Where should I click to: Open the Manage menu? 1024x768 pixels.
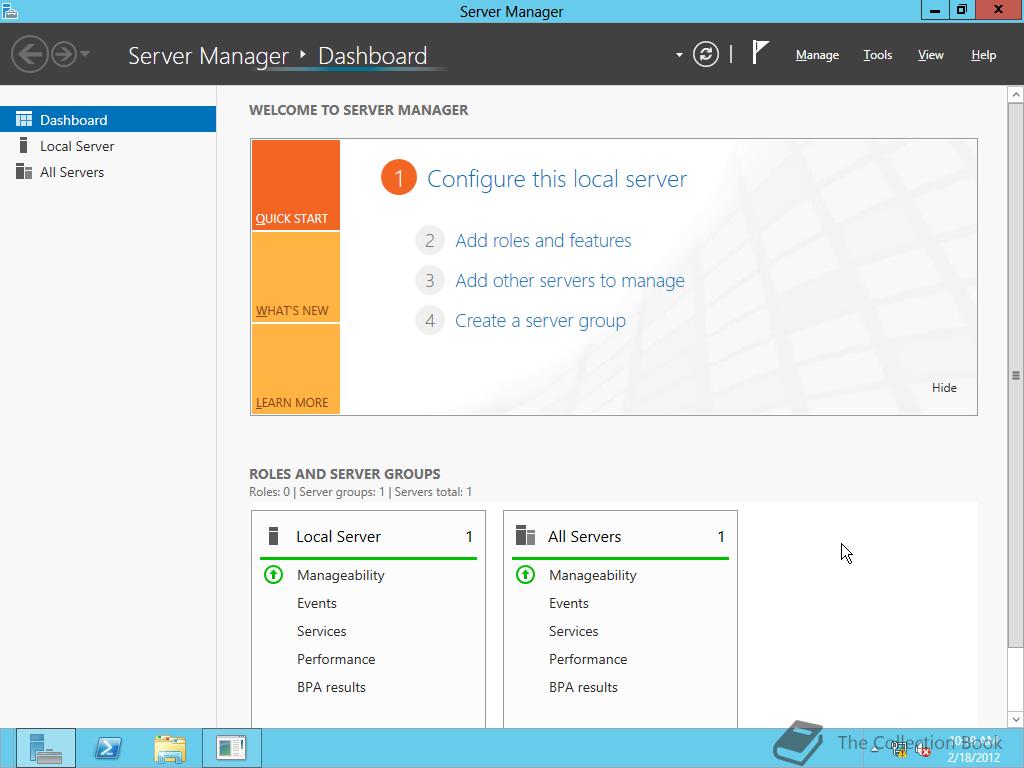click(817, 56)
